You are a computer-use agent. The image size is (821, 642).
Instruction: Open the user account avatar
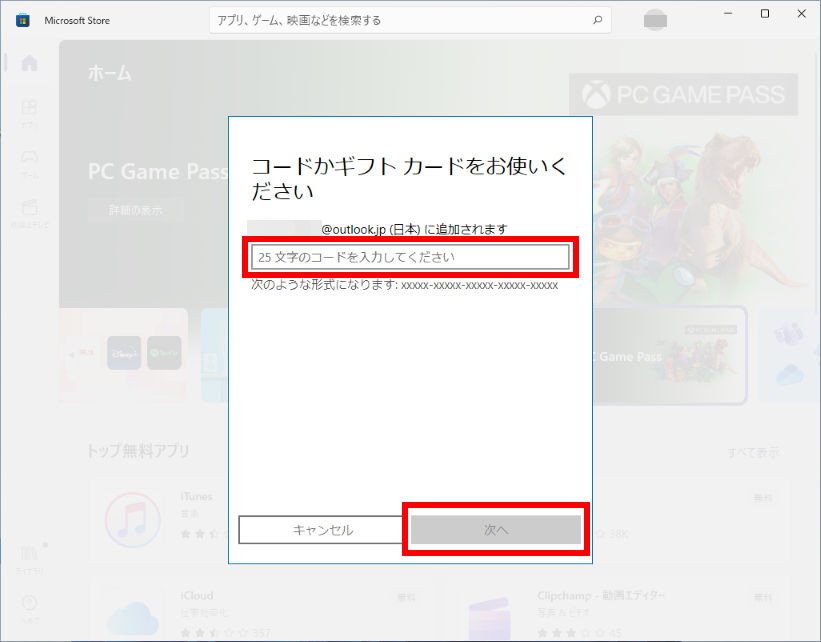(x=655, y=20)
